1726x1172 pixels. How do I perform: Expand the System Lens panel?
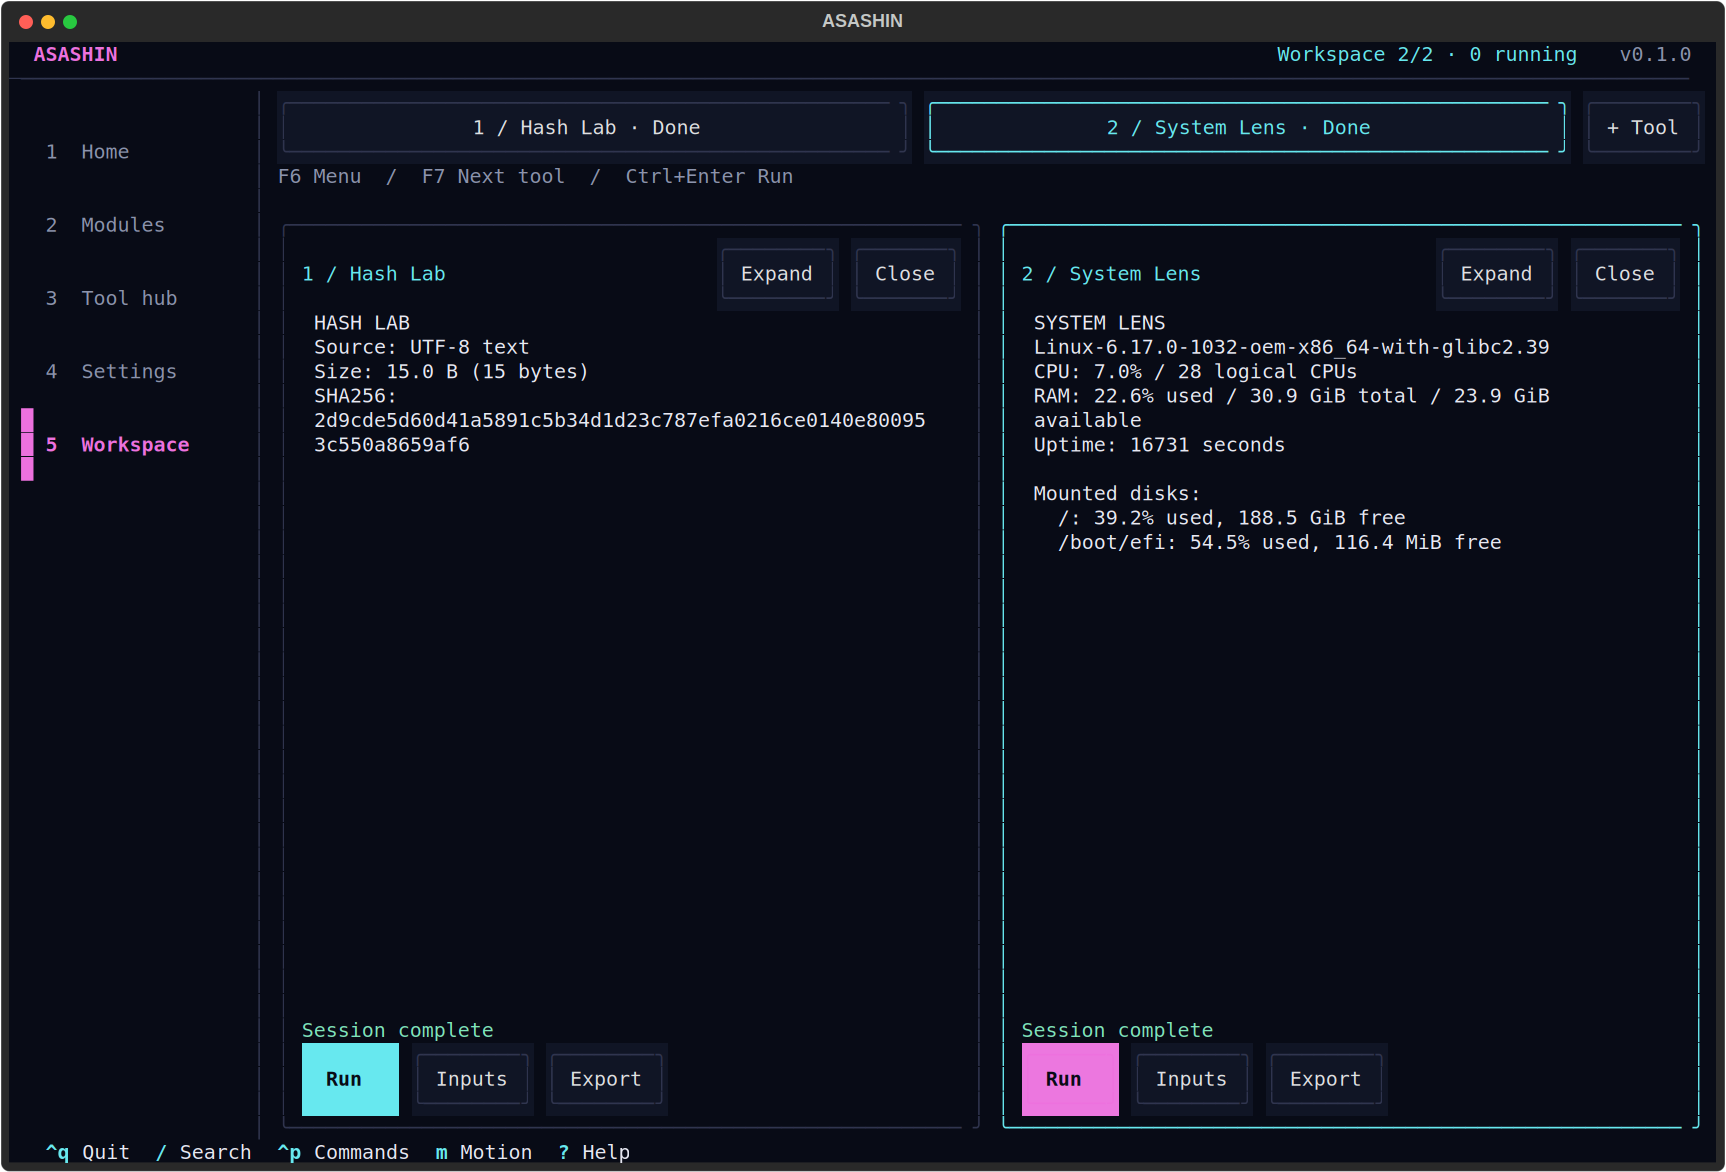pos(1496,274)
